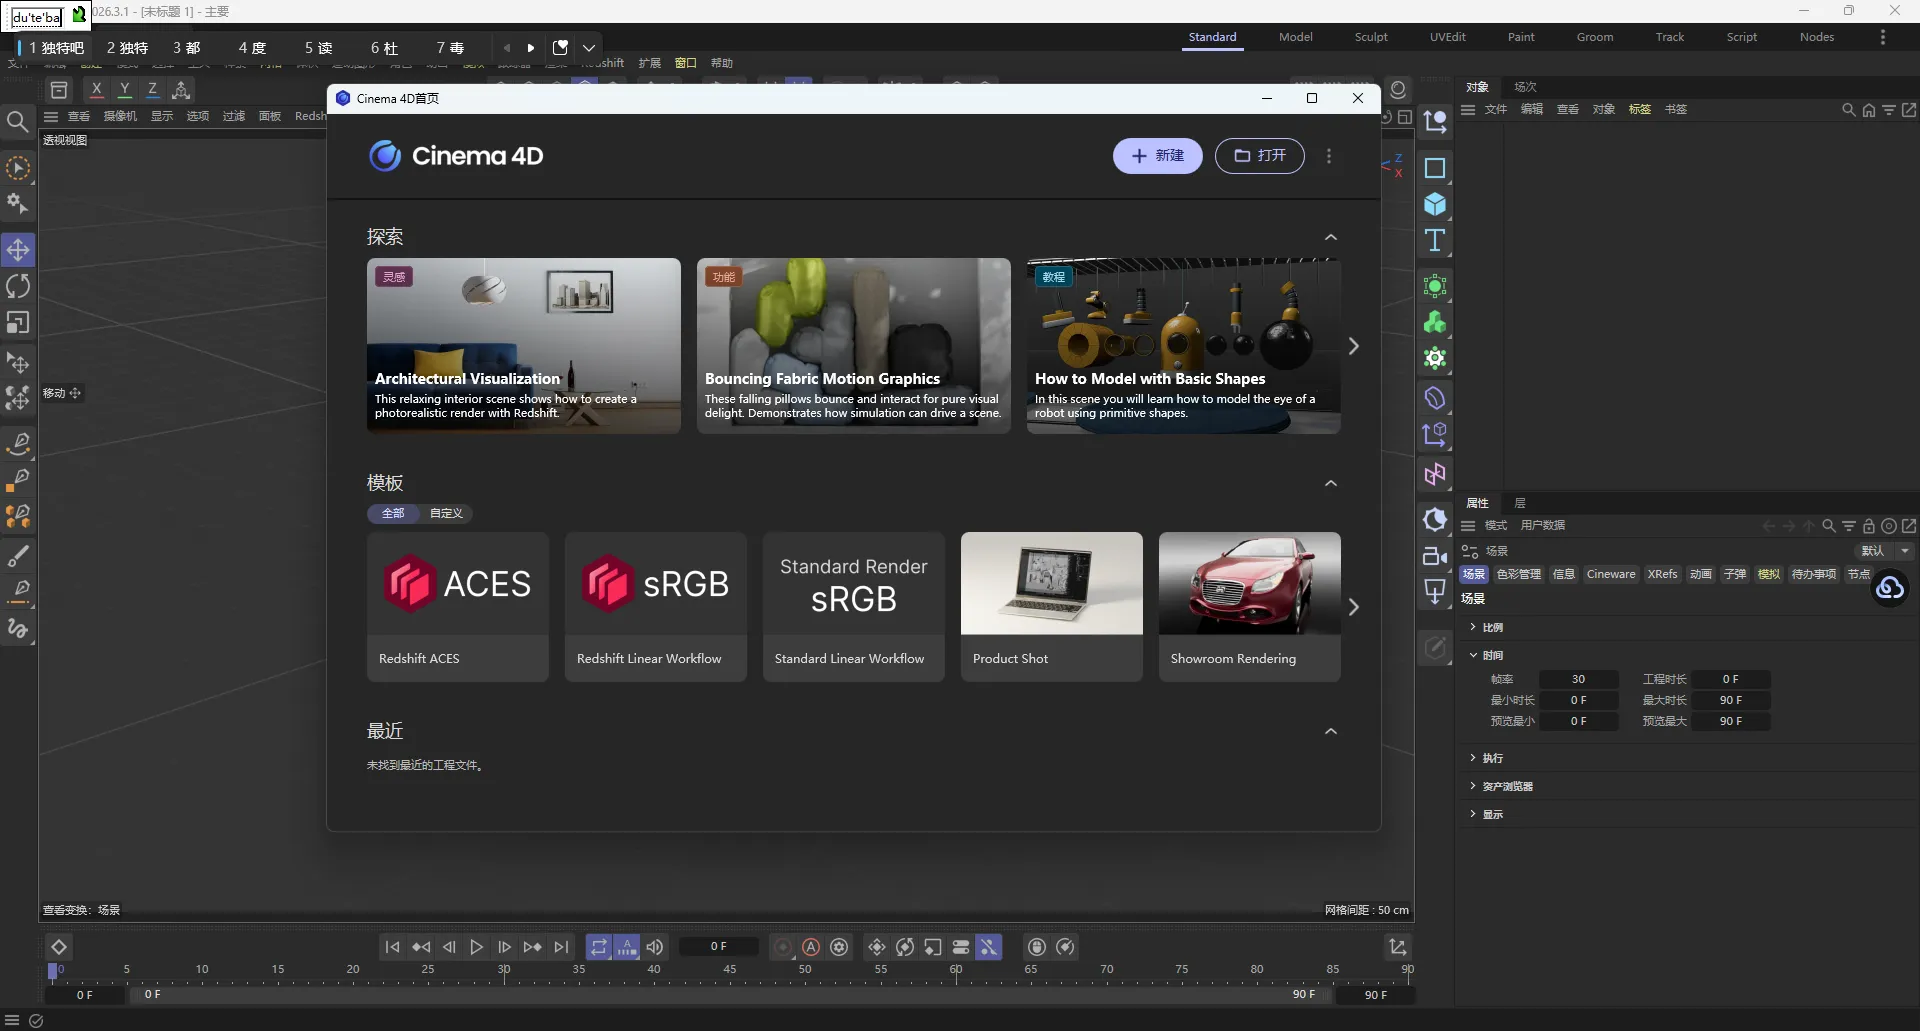Viewport: 1920px width, 1031px height.
Task: Click frame 45 on timeline ruler
Action: coord(730,969)
